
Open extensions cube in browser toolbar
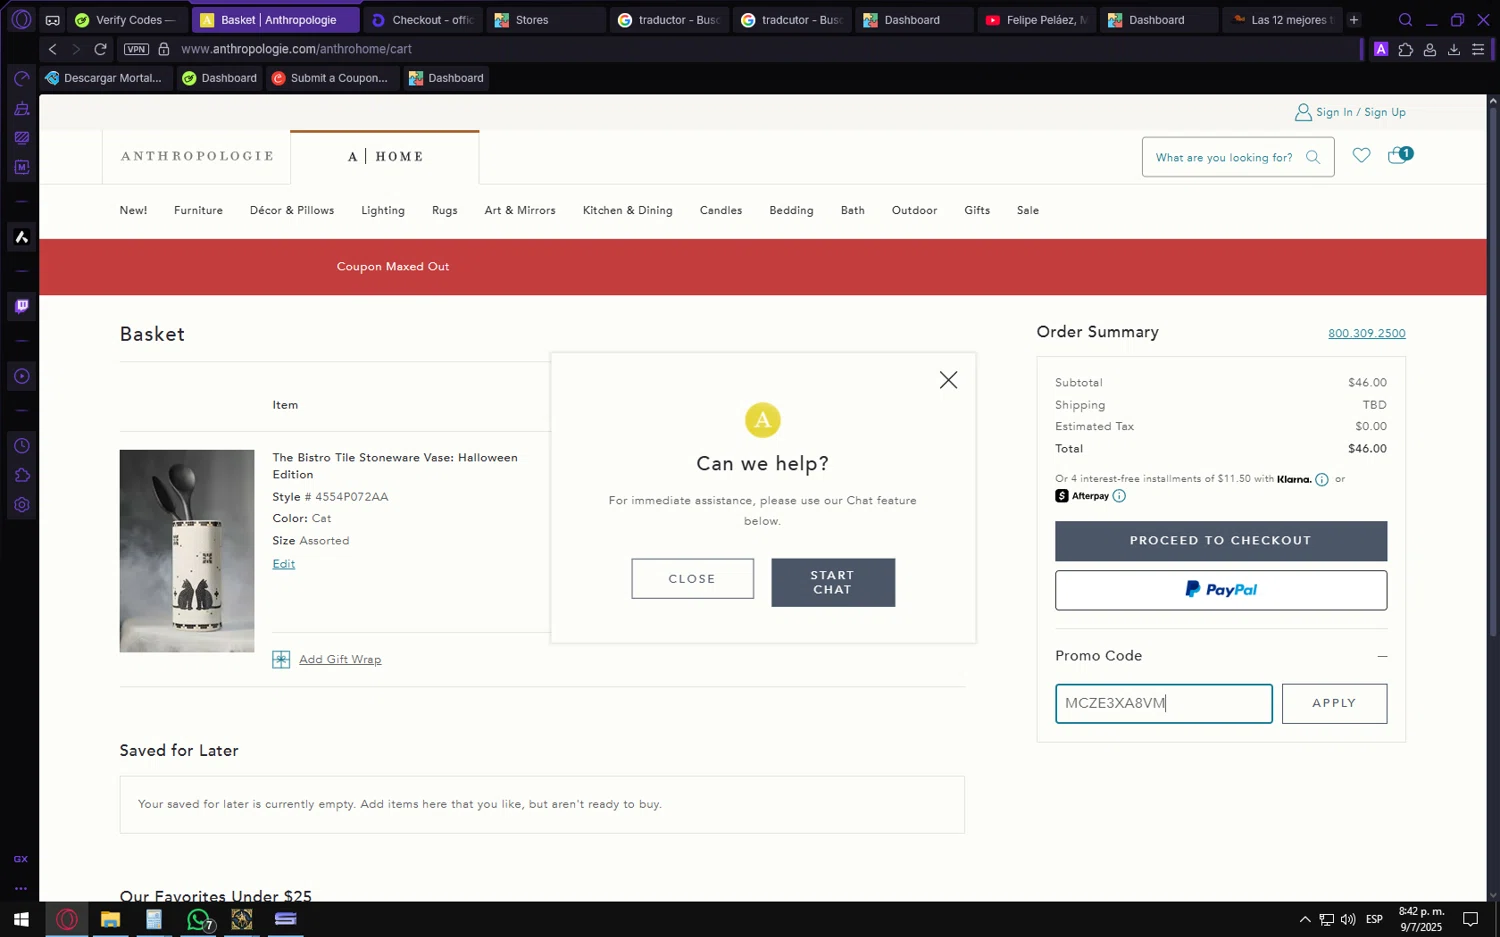click(x=1405, y=49)
